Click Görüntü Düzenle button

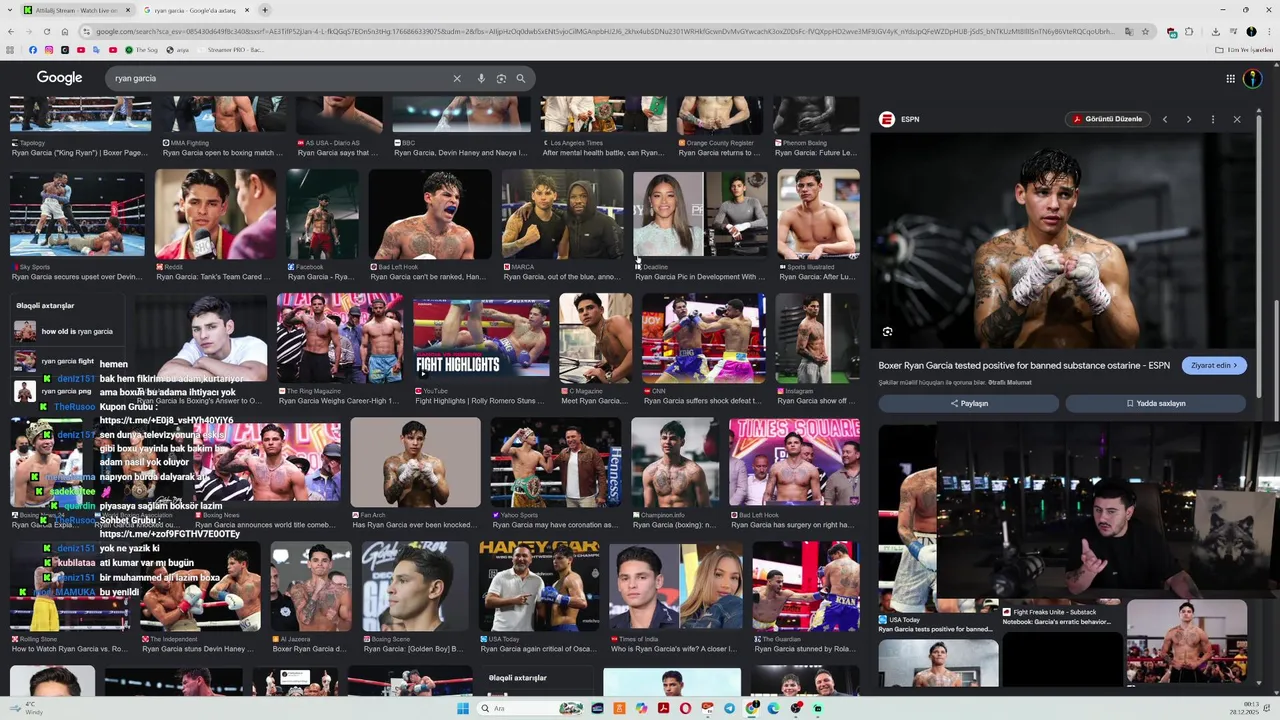point(1107,119)
